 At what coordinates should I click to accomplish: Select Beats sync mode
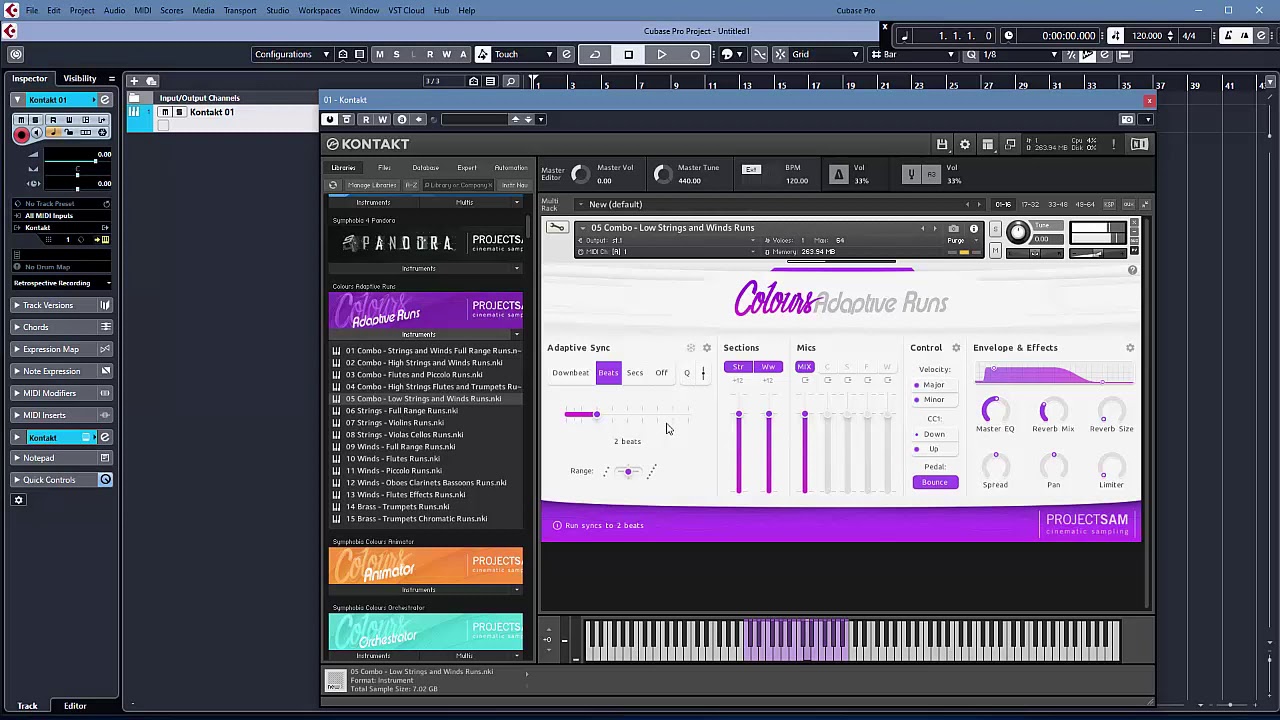pos(608,373)
